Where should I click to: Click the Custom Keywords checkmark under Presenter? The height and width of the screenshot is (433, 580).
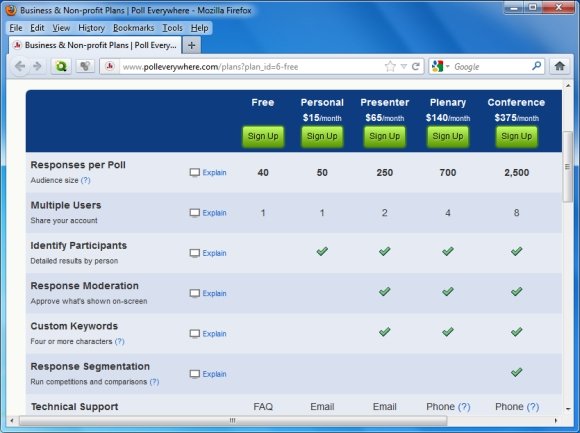(x=385, y=332)
